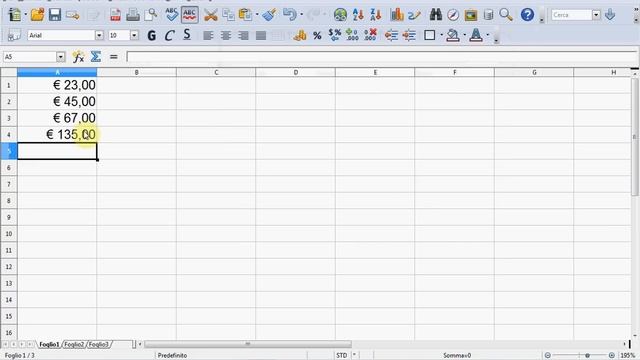Switch to the Foglio2 sheet tab

(74, 344)
